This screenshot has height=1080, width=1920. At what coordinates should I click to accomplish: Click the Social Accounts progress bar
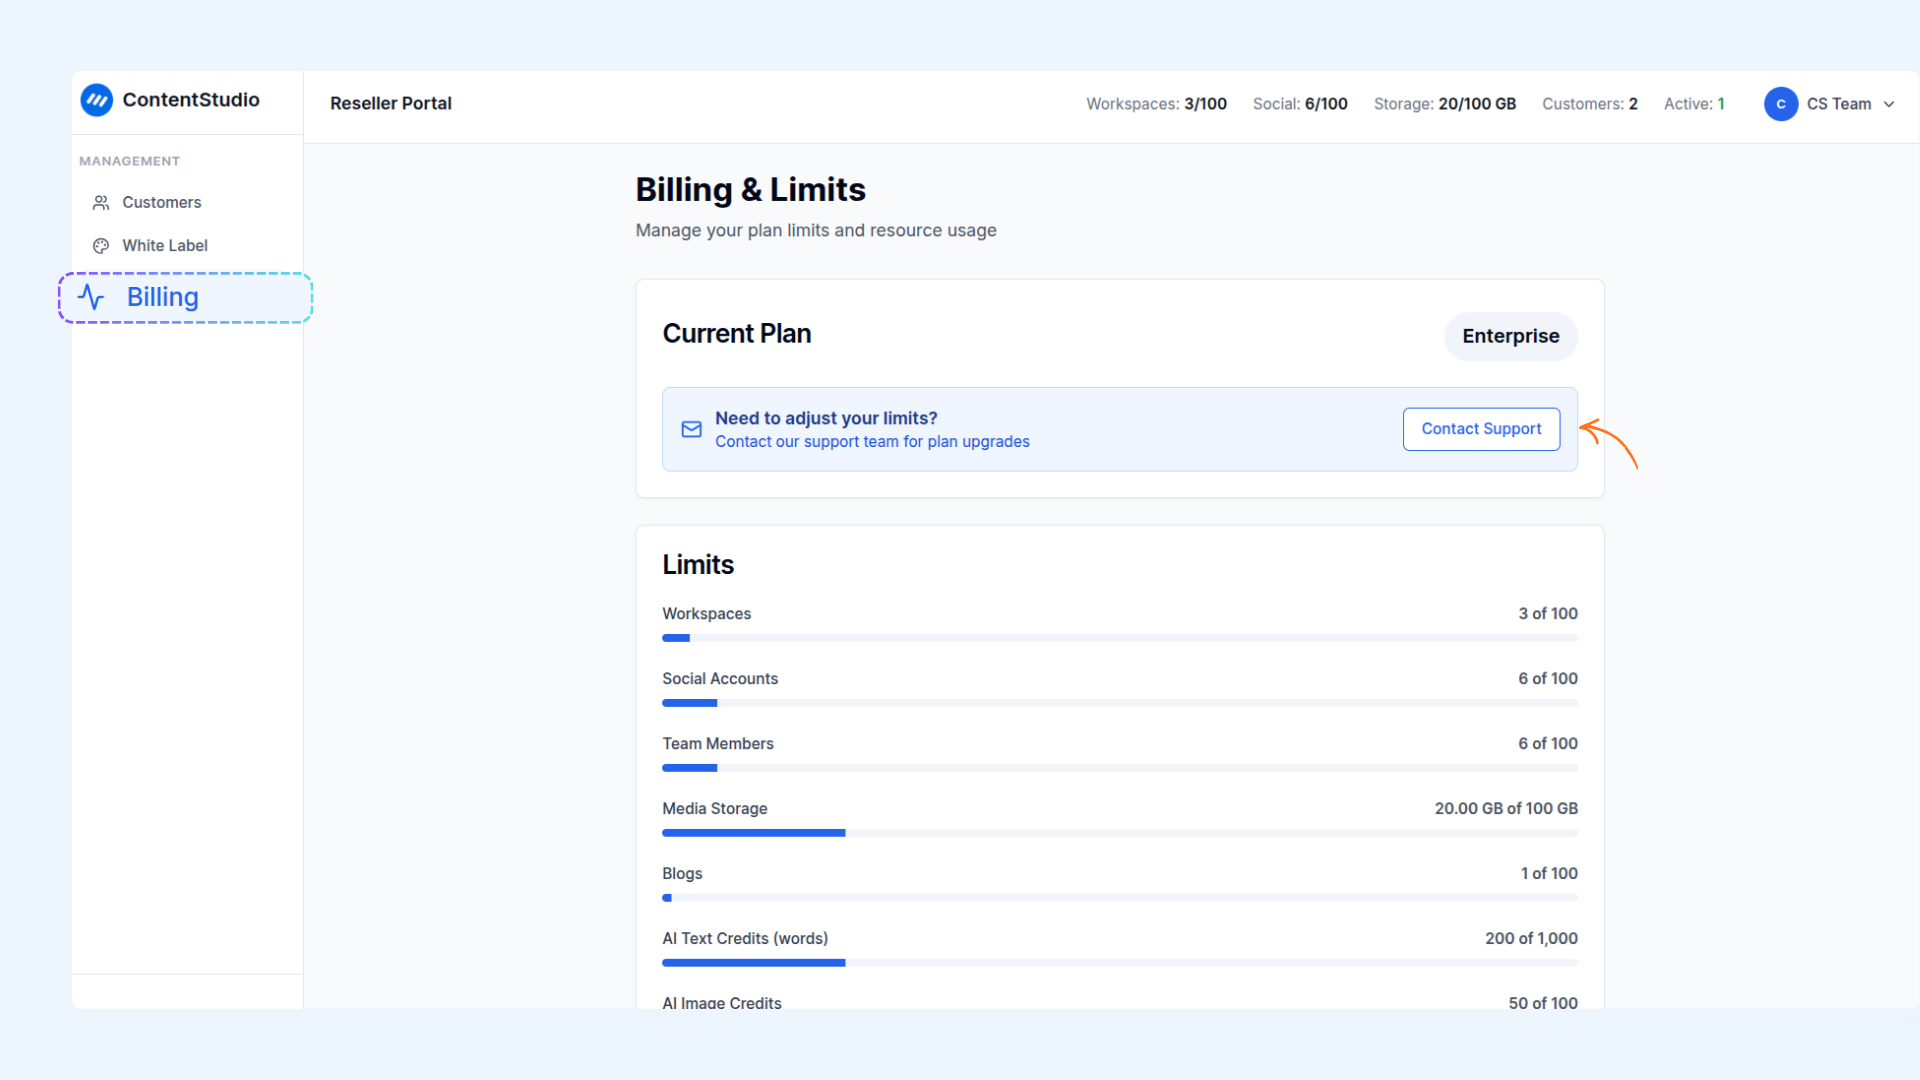1119,703
